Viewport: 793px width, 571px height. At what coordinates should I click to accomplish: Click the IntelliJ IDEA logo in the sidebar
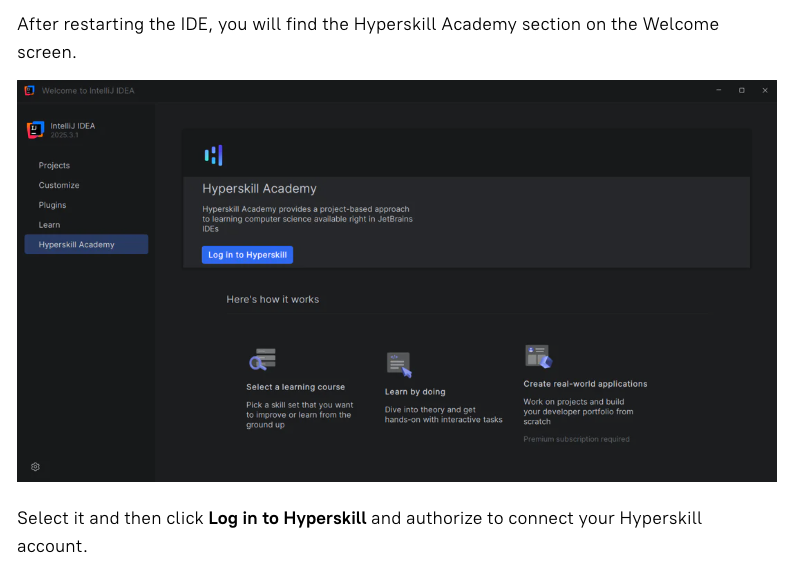pyautogui.click(x=35, y=130)
